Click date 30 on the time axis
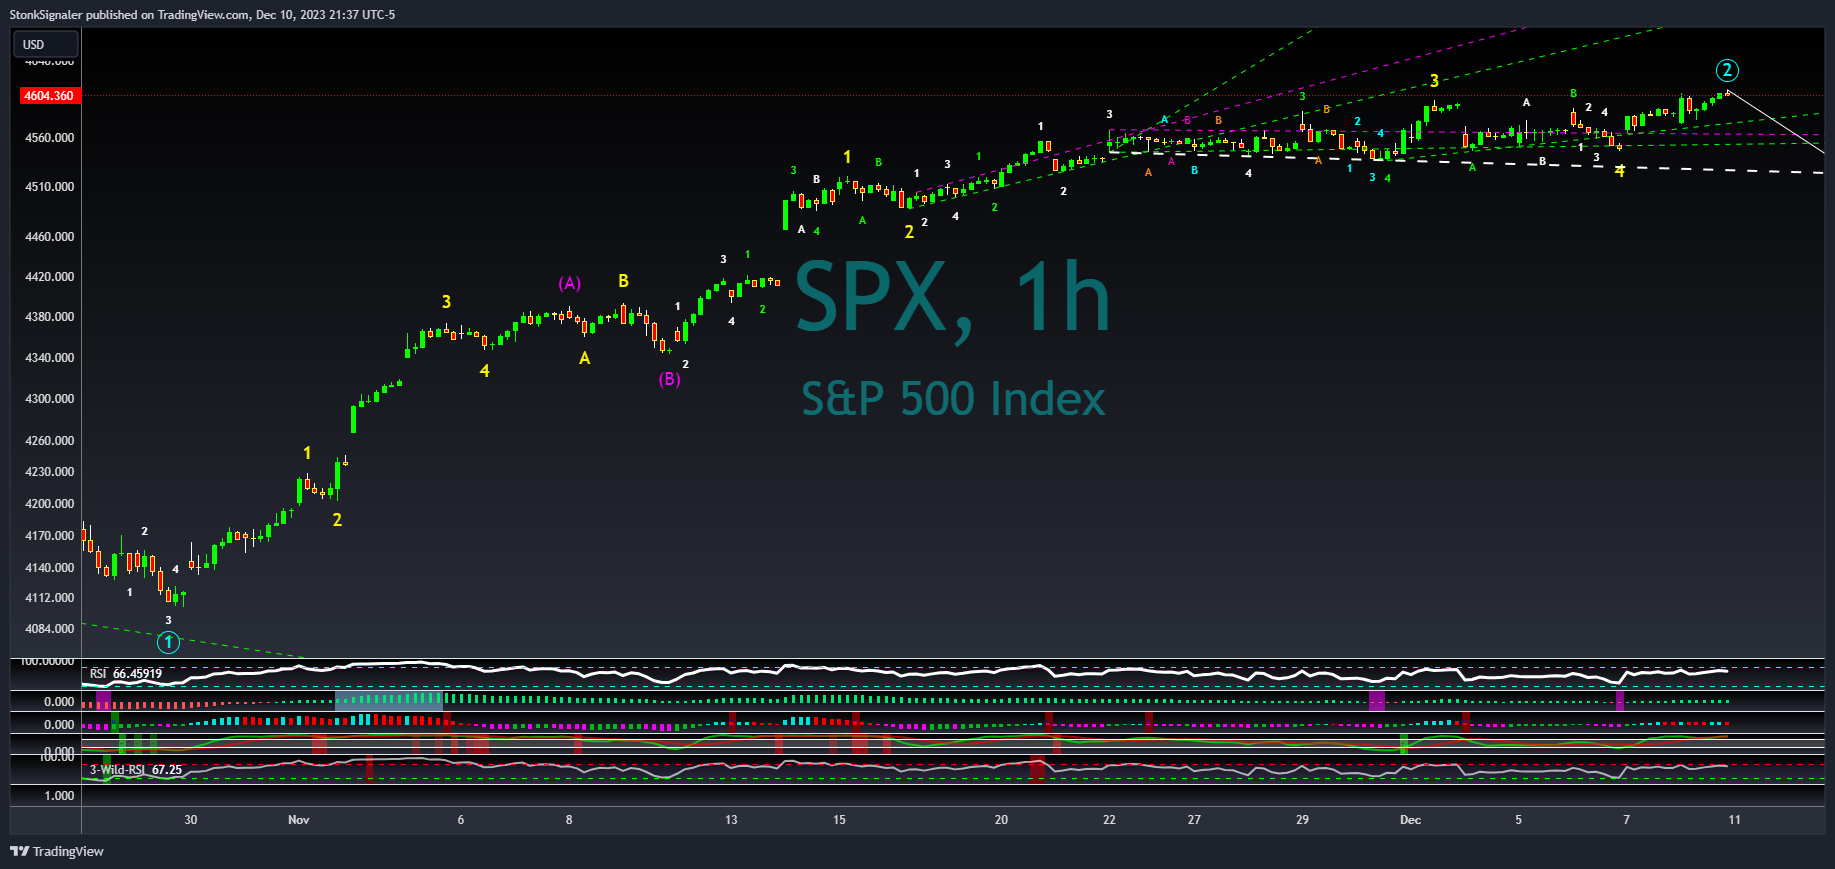Image resolution: width=1835 pixels, height=869 pixels. (x=191, y=820)
